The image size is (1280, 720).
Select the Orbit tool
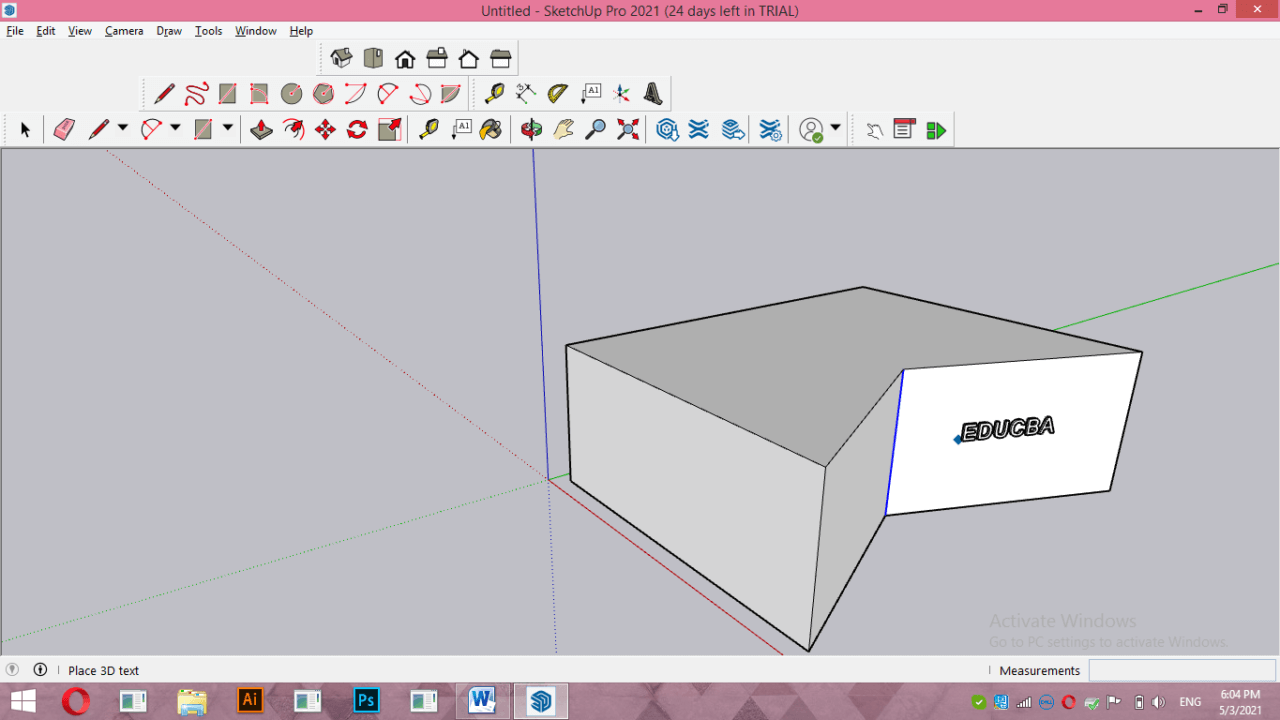point(530,129)
